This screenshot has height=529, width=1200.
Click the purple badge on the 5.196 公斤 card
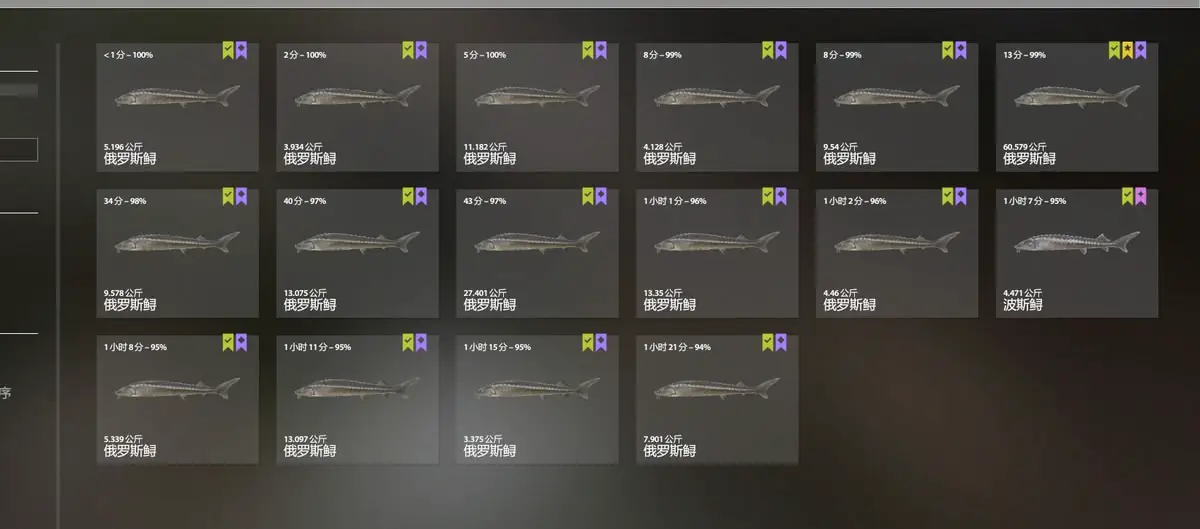(241, 50)
